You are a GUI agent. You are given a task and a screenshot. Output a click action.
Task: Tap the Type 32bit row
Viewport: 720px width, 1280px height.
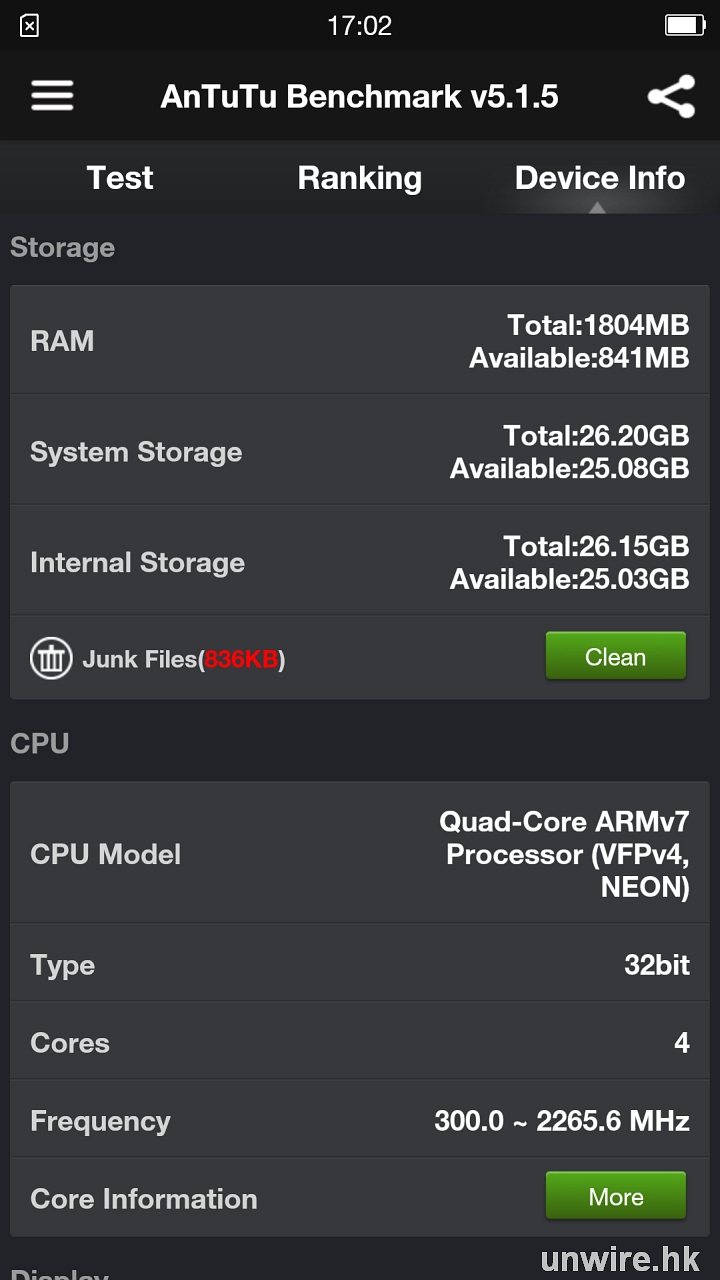point(360,965)
